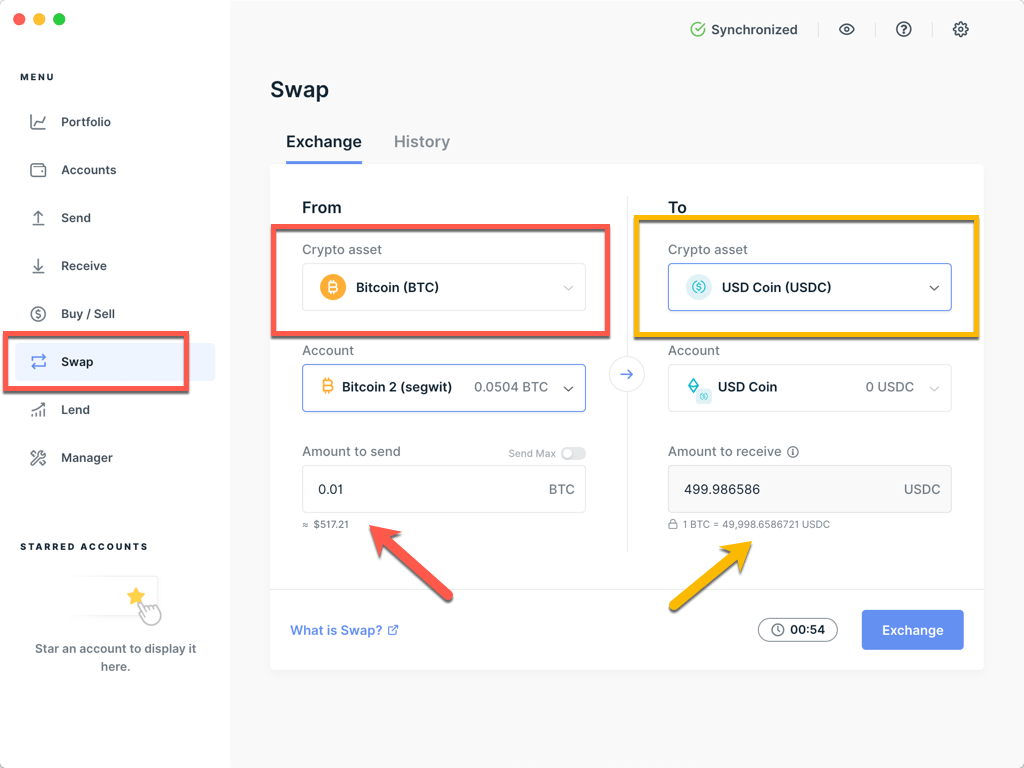Expand the USD Coin (USDC) asset dropdown

pos(809,287)
